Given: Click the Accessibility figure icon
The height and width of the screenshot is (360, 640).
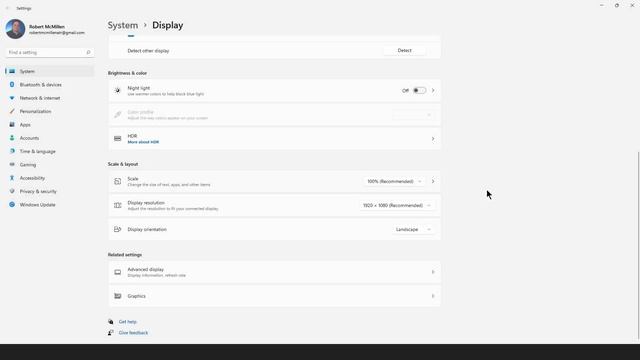Looking at the screenshot, I should [x=12, y=178].
